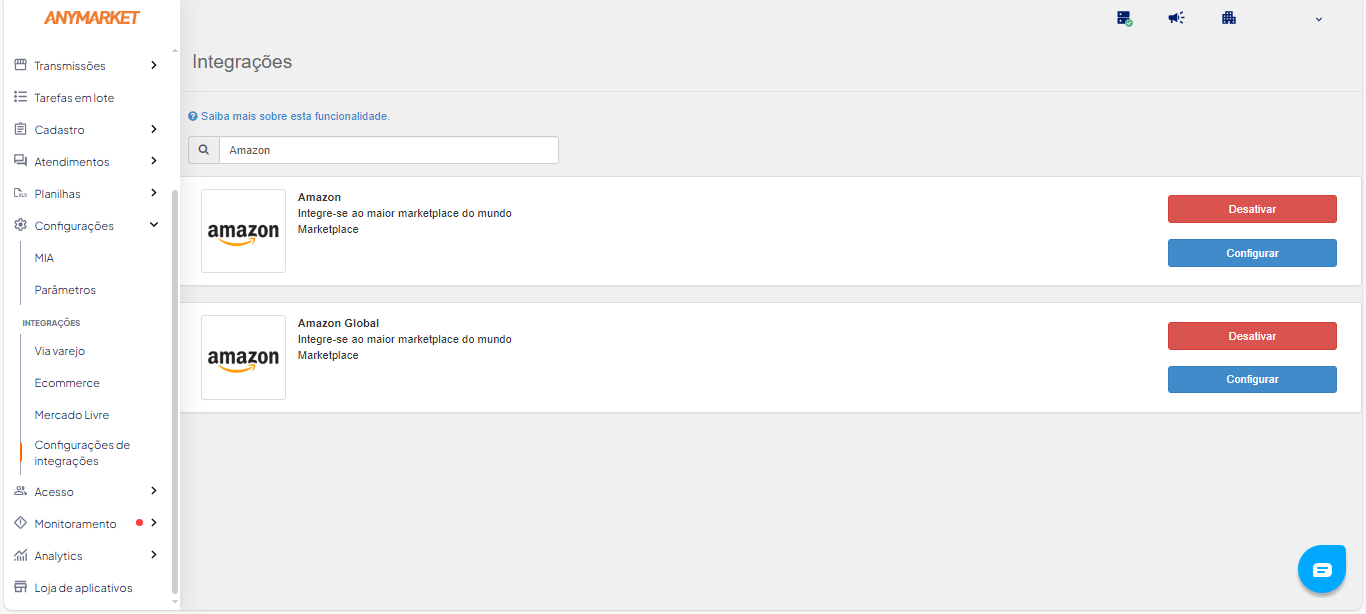Click the Amazon Global title text

338,323
